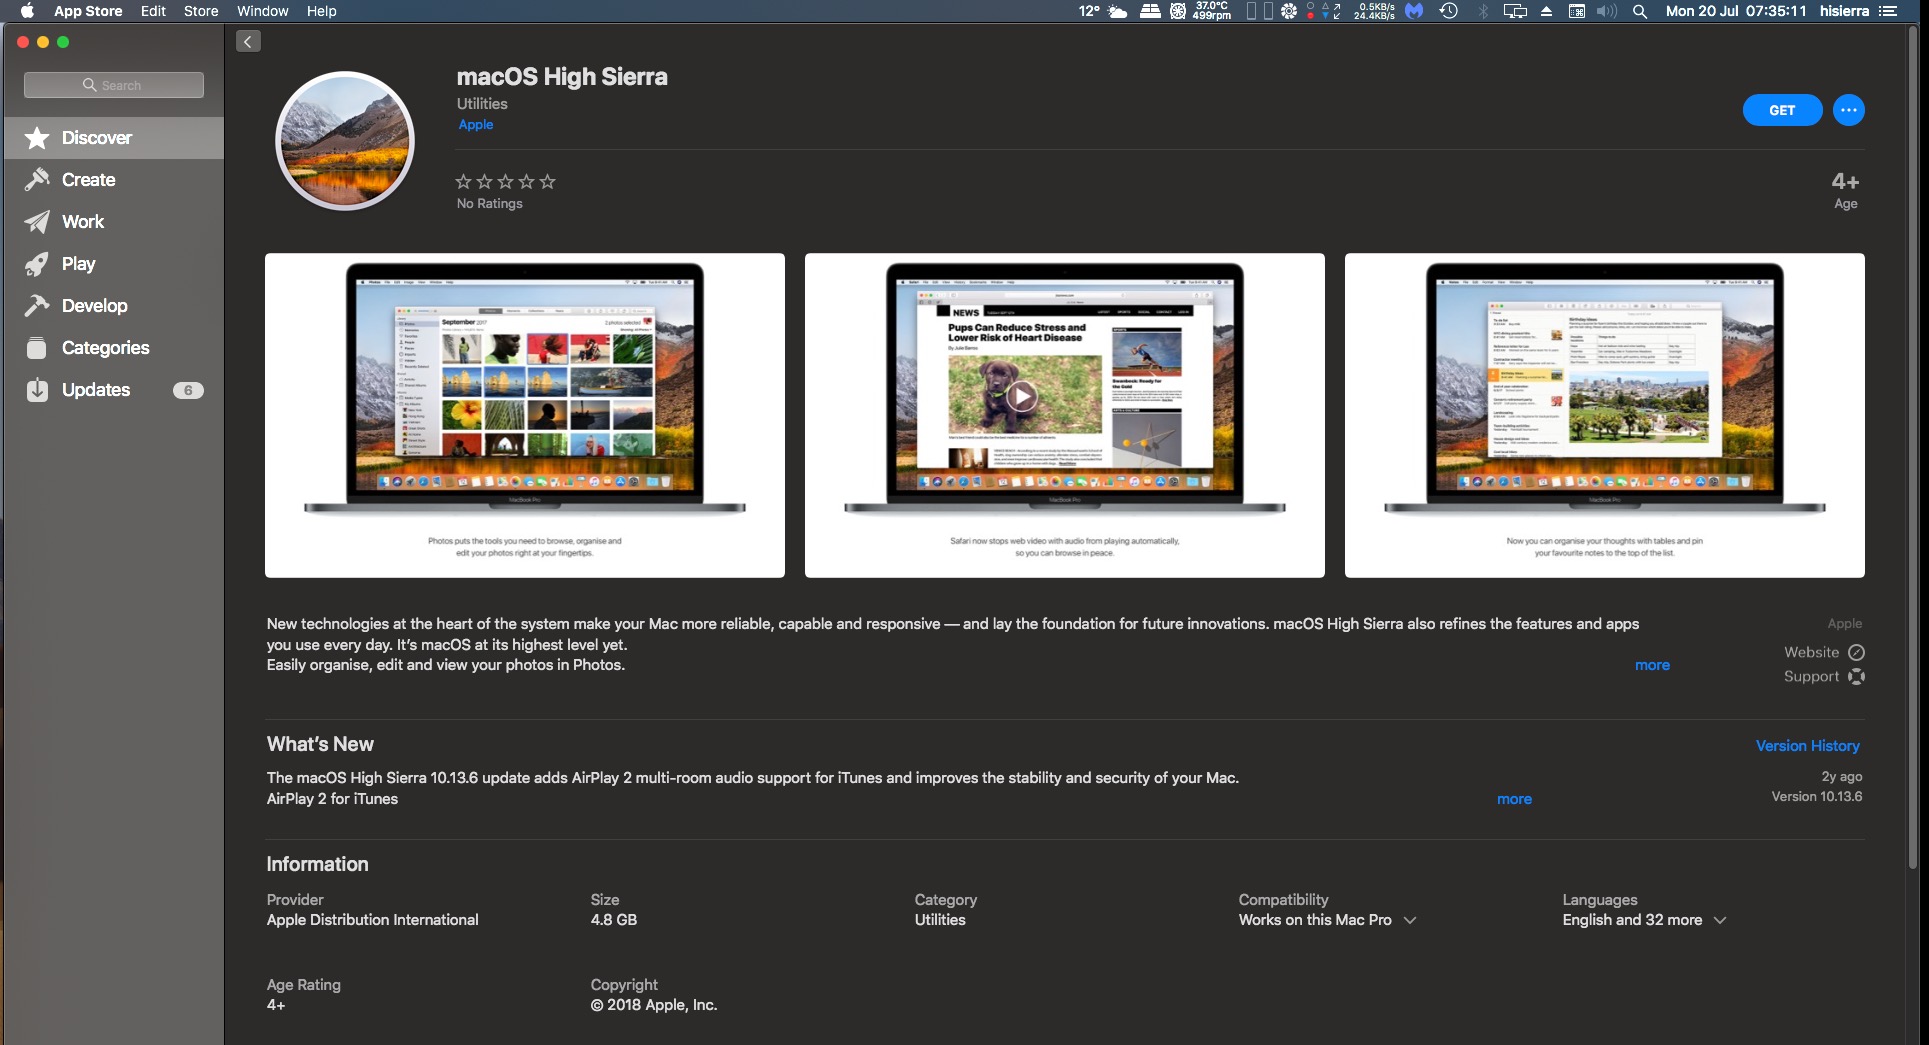Open the Apple menu
Viewport: 1929px width, 1045px height.
point(28,11)
